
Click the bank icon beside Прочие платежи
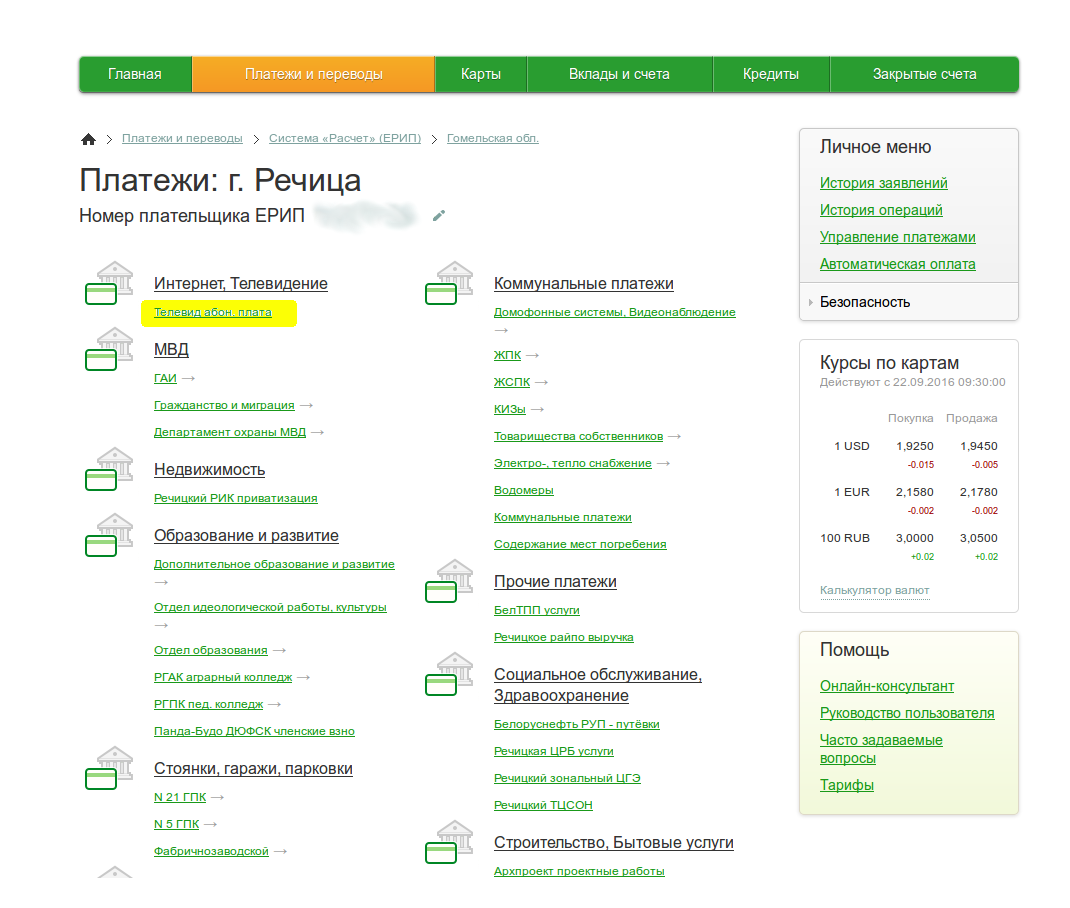click(x=449, y=581)
